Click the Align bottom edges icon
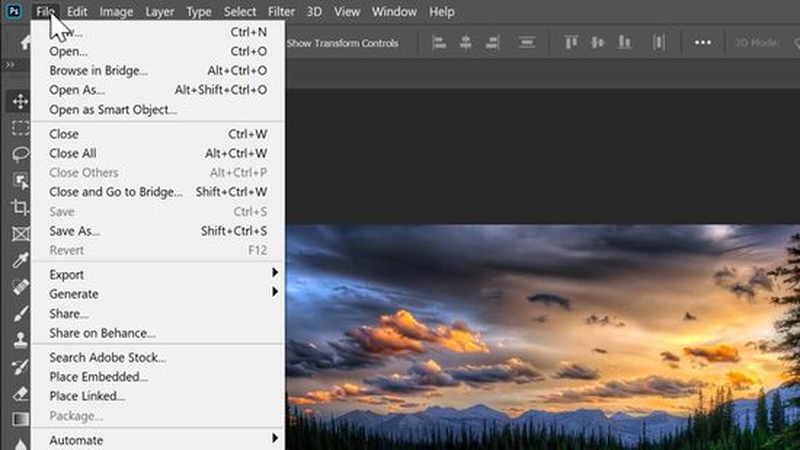 click(x=626, y=43)
